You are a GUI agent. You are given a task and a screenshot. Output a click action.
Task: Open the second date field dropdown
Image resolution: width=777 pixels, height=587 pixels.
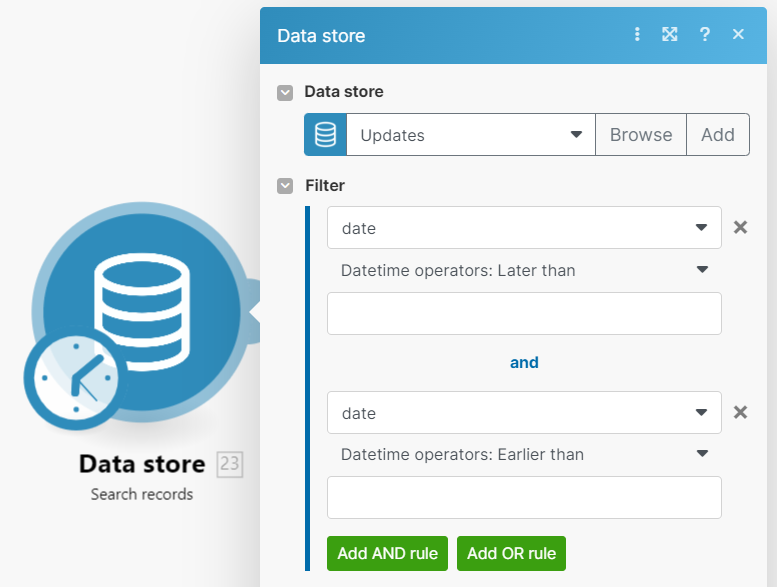523,413
